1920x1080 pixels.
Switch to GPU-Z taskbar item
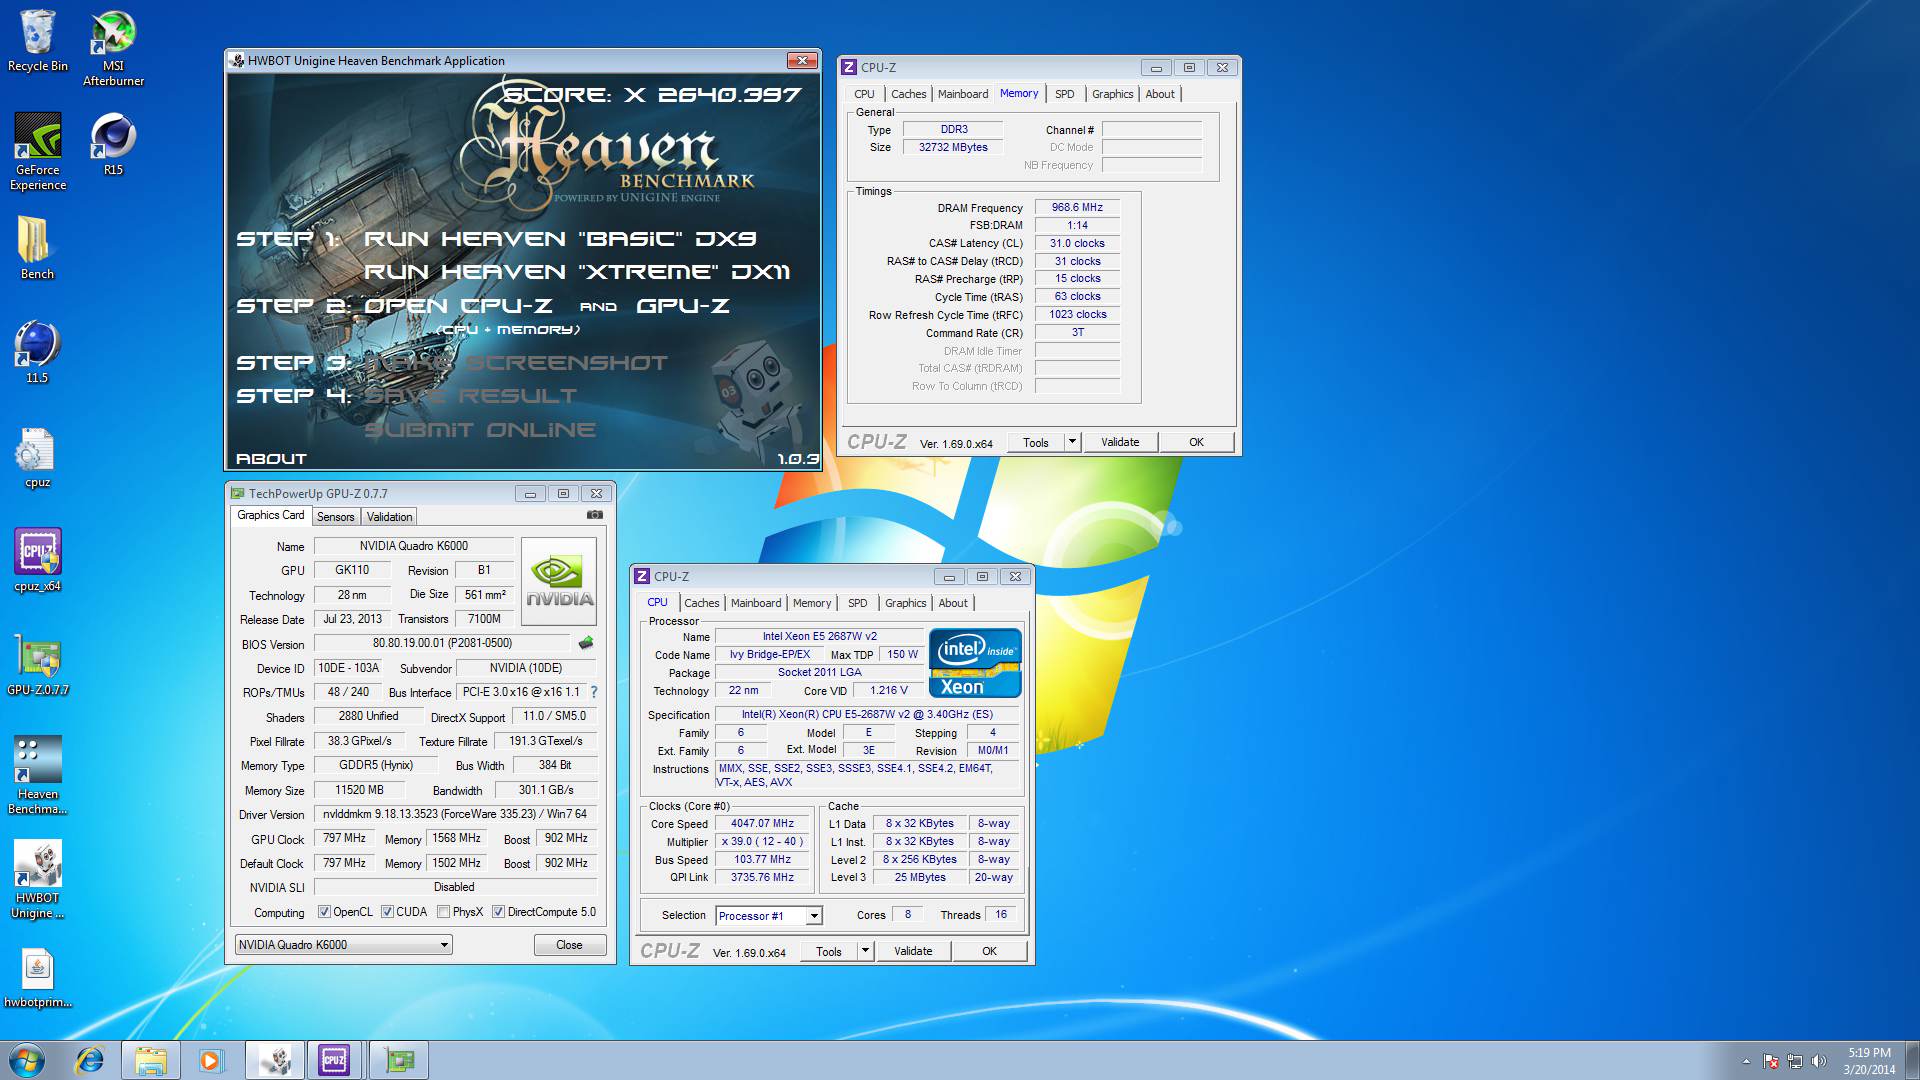[x=399, y=1060]
